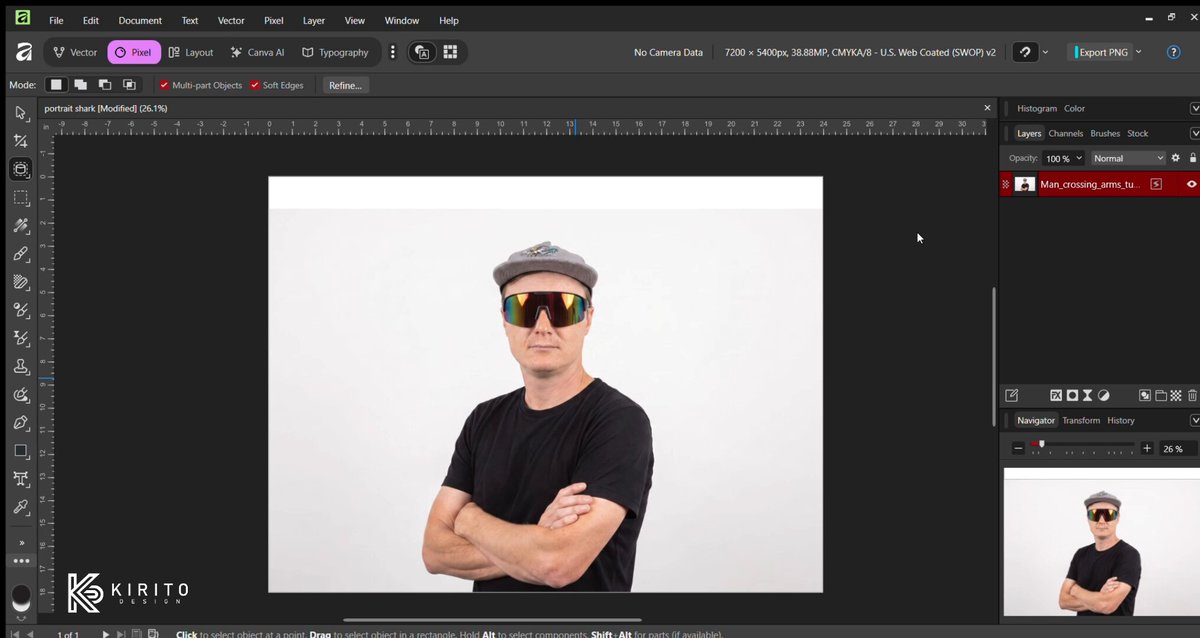Select the Clone stamp tool

click(20, 367)
